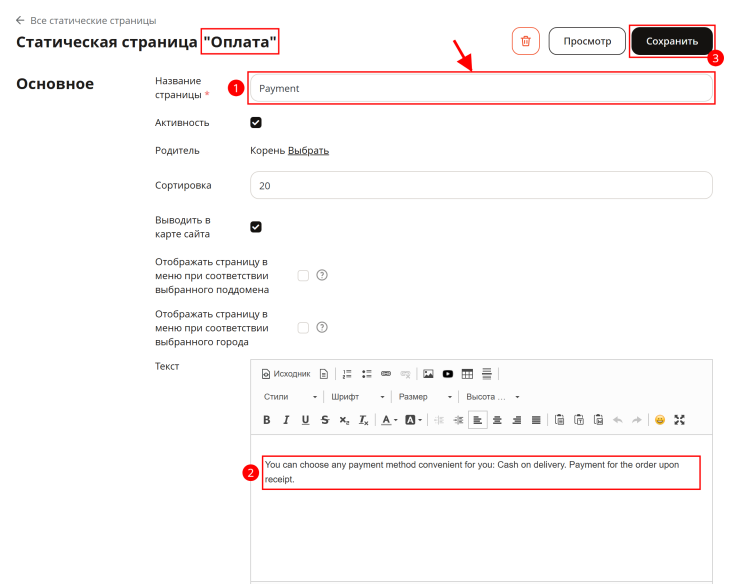The image size is (740, 584).
Task: Go back to Все статические страницы
Action: pyautogui.click(x=86, y=20)
